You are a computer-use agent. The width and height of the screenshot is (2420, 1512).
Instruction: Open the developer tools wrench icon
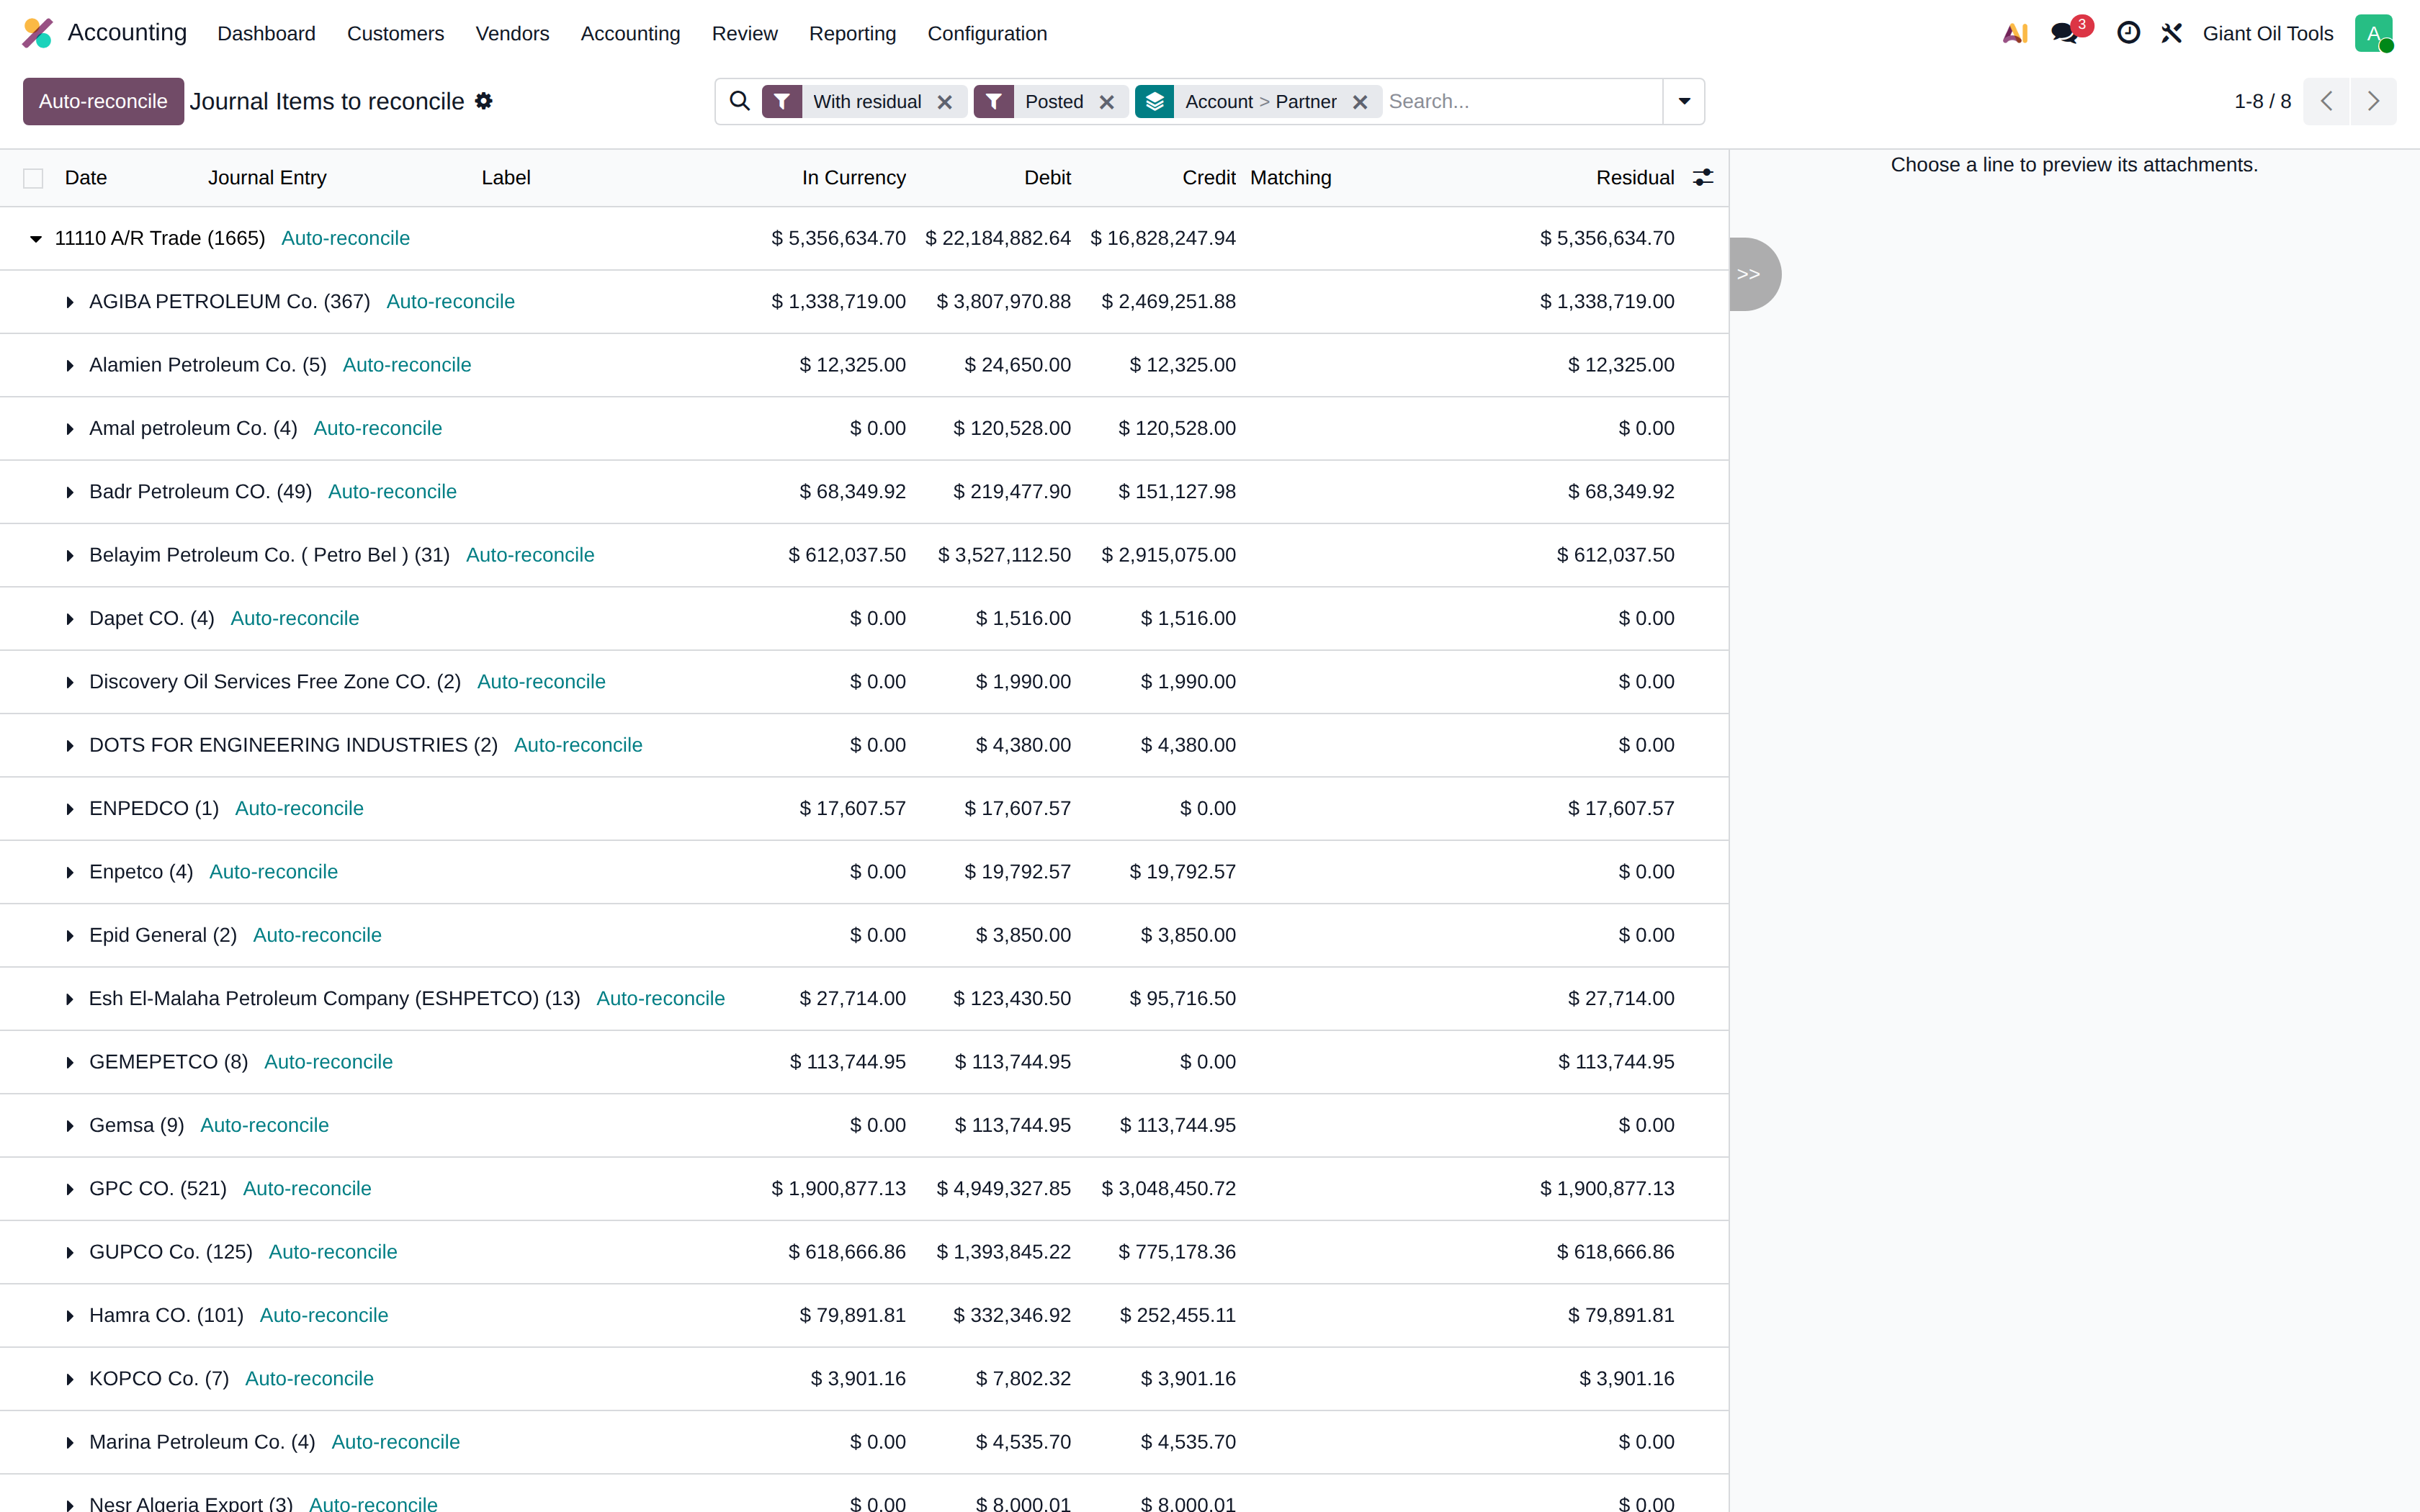click(x=2171, y=33)
